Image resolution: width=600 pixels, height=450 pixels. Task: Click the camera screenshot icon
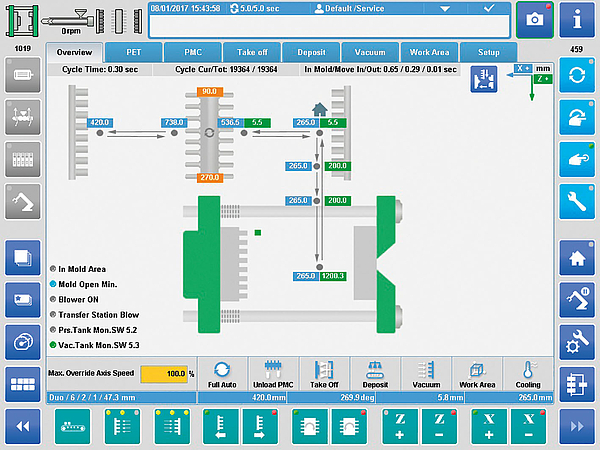(x=535, y=20)
